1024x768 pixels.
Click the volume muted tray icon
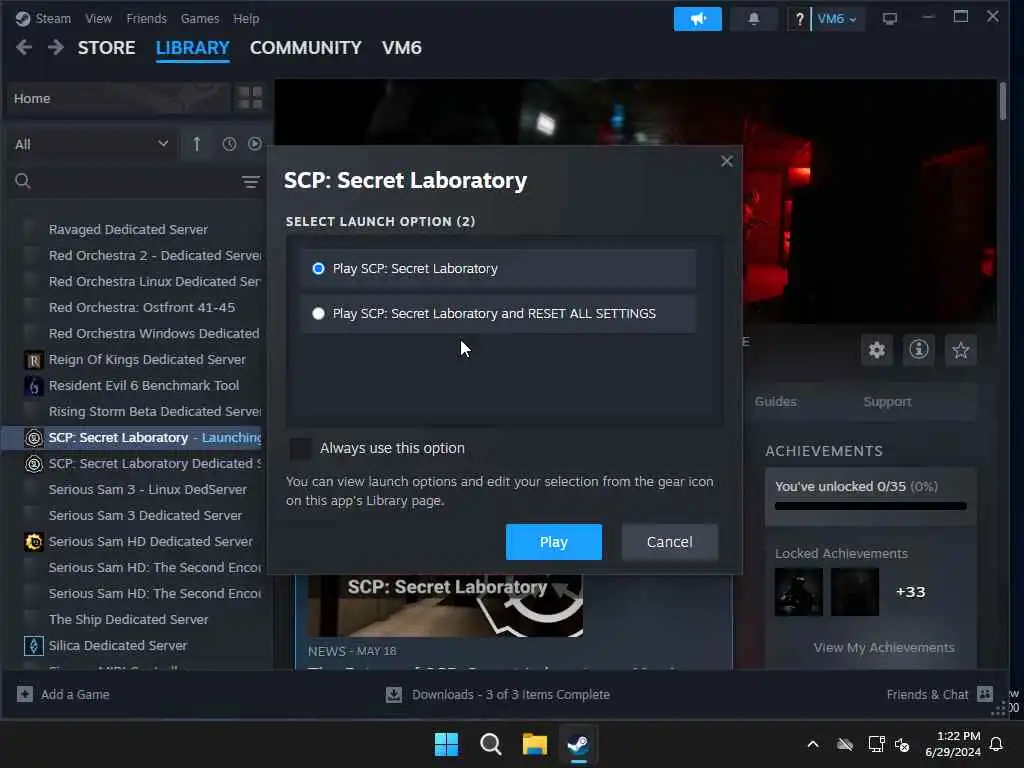[x=903, y=744]
